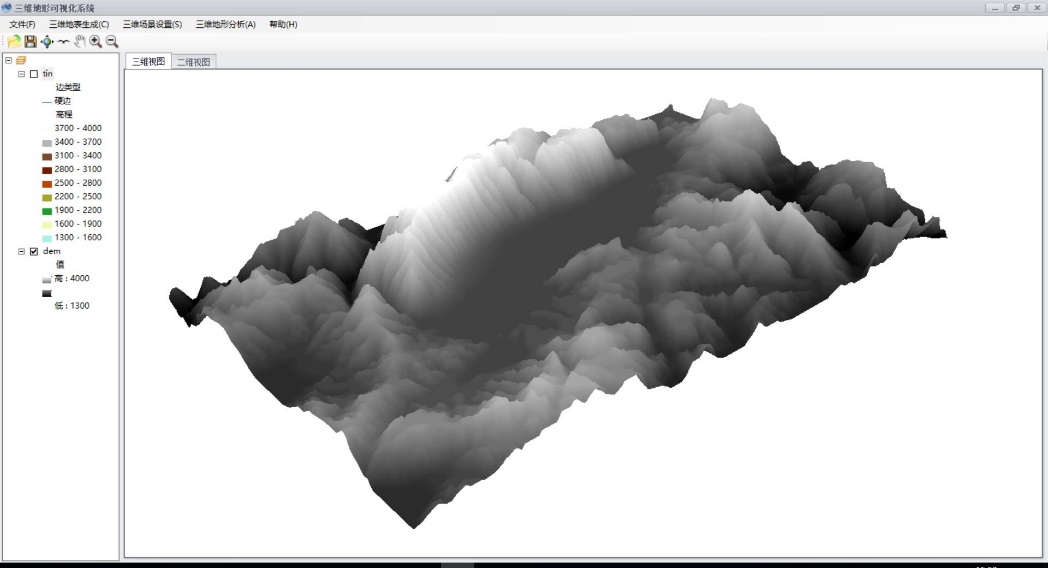This screenshot has width=1048, height=568.
Task: Switch to the 二维视图 tab
Action: (x=194, y=62)
